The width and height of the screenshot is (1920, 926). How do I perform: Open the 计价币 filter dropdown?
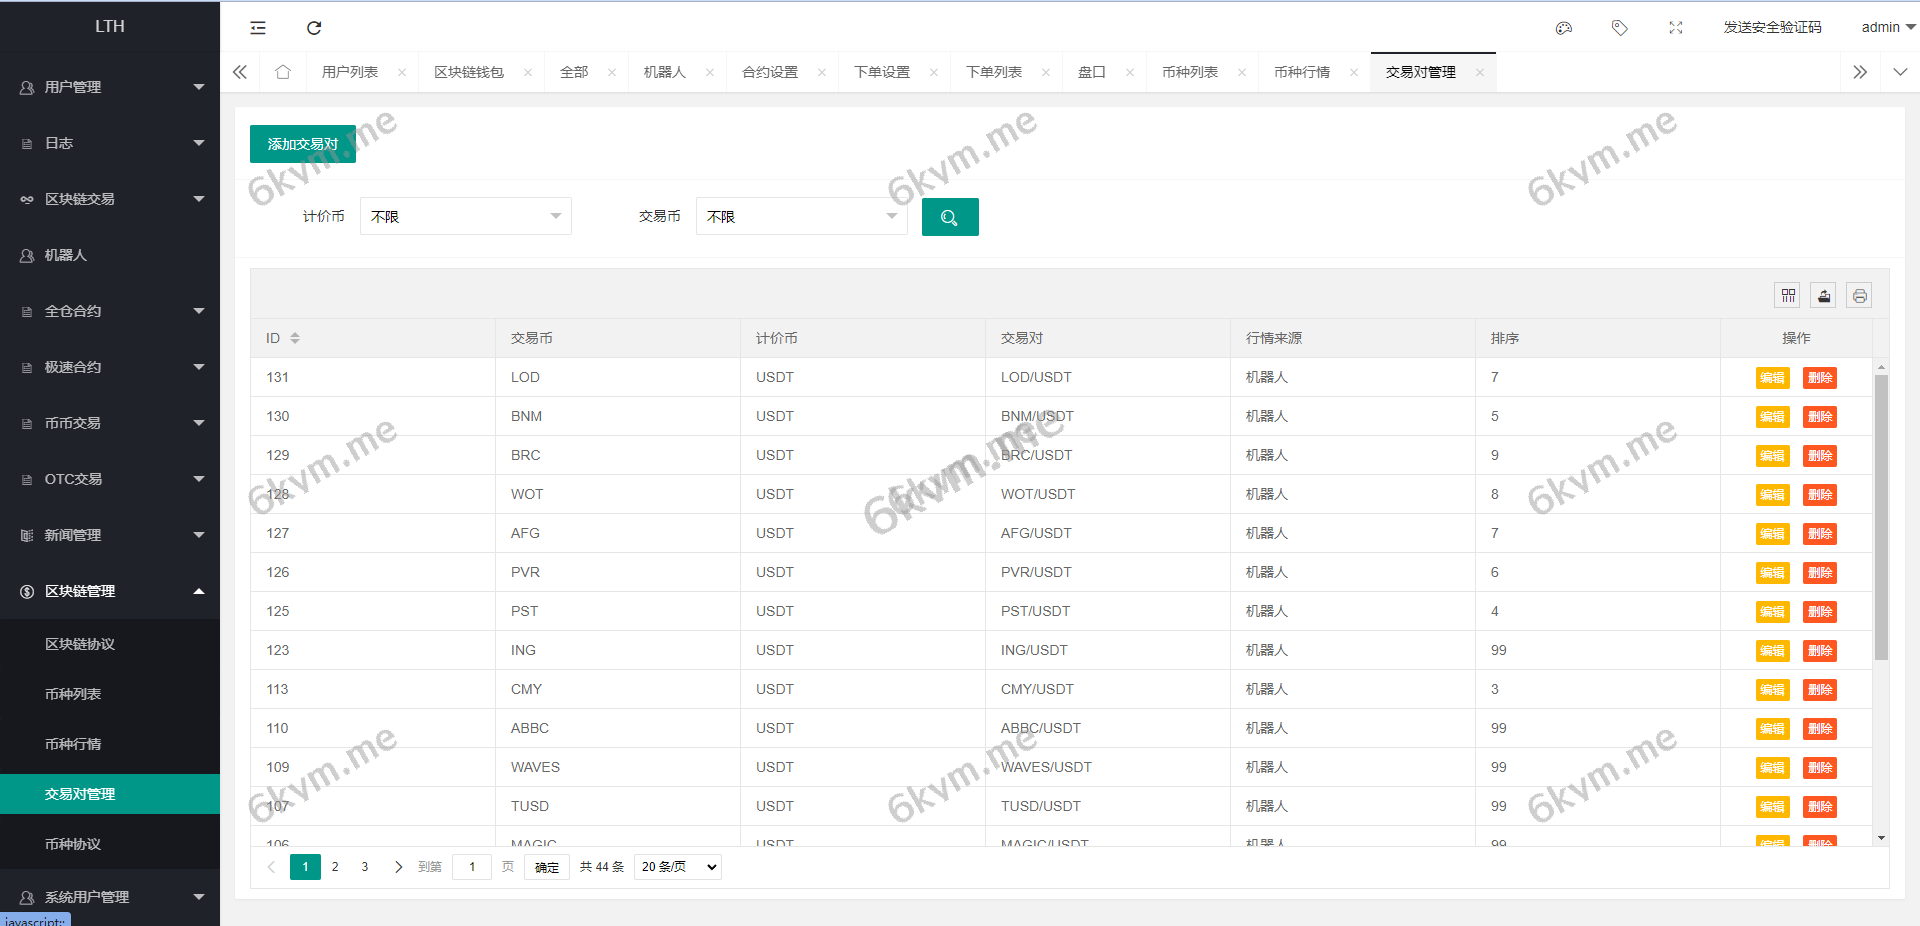click(x=465, y=216)
